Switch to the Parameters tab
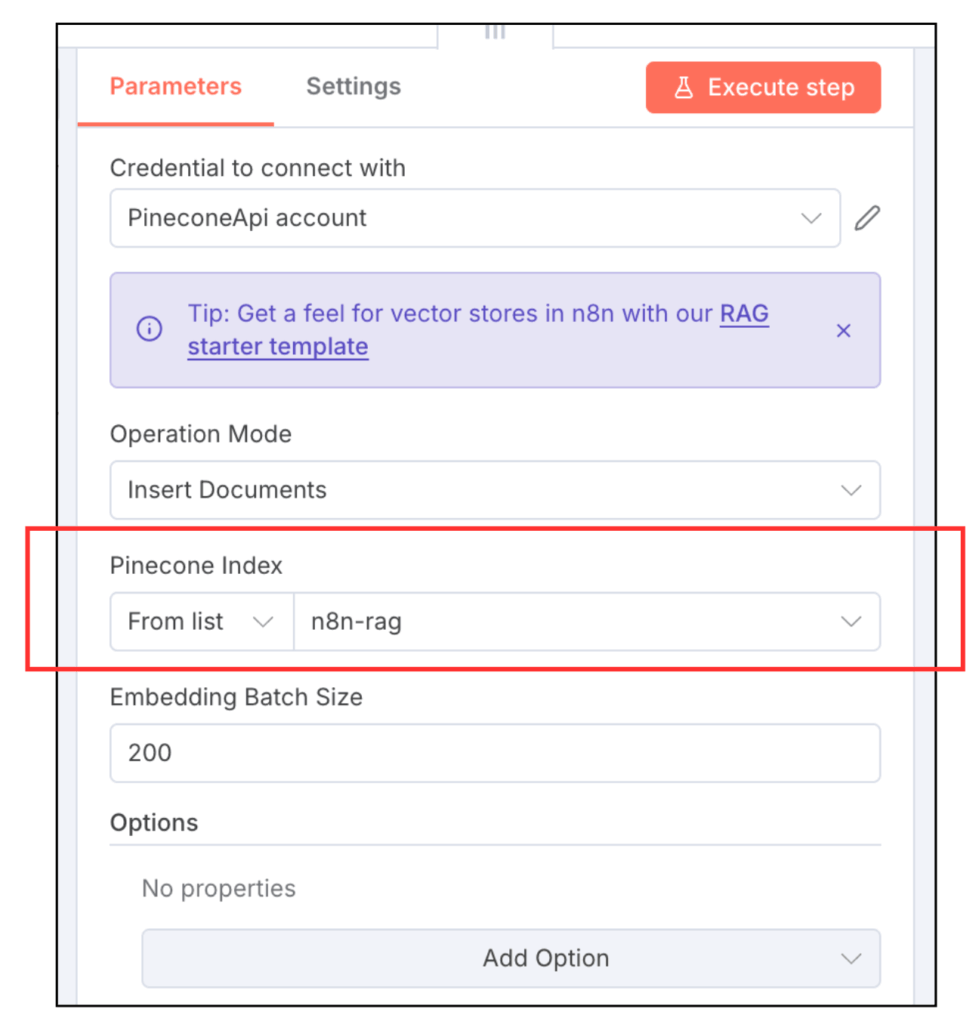The width and height of the screenshot is (979, 1024). [x=175, y=87]
